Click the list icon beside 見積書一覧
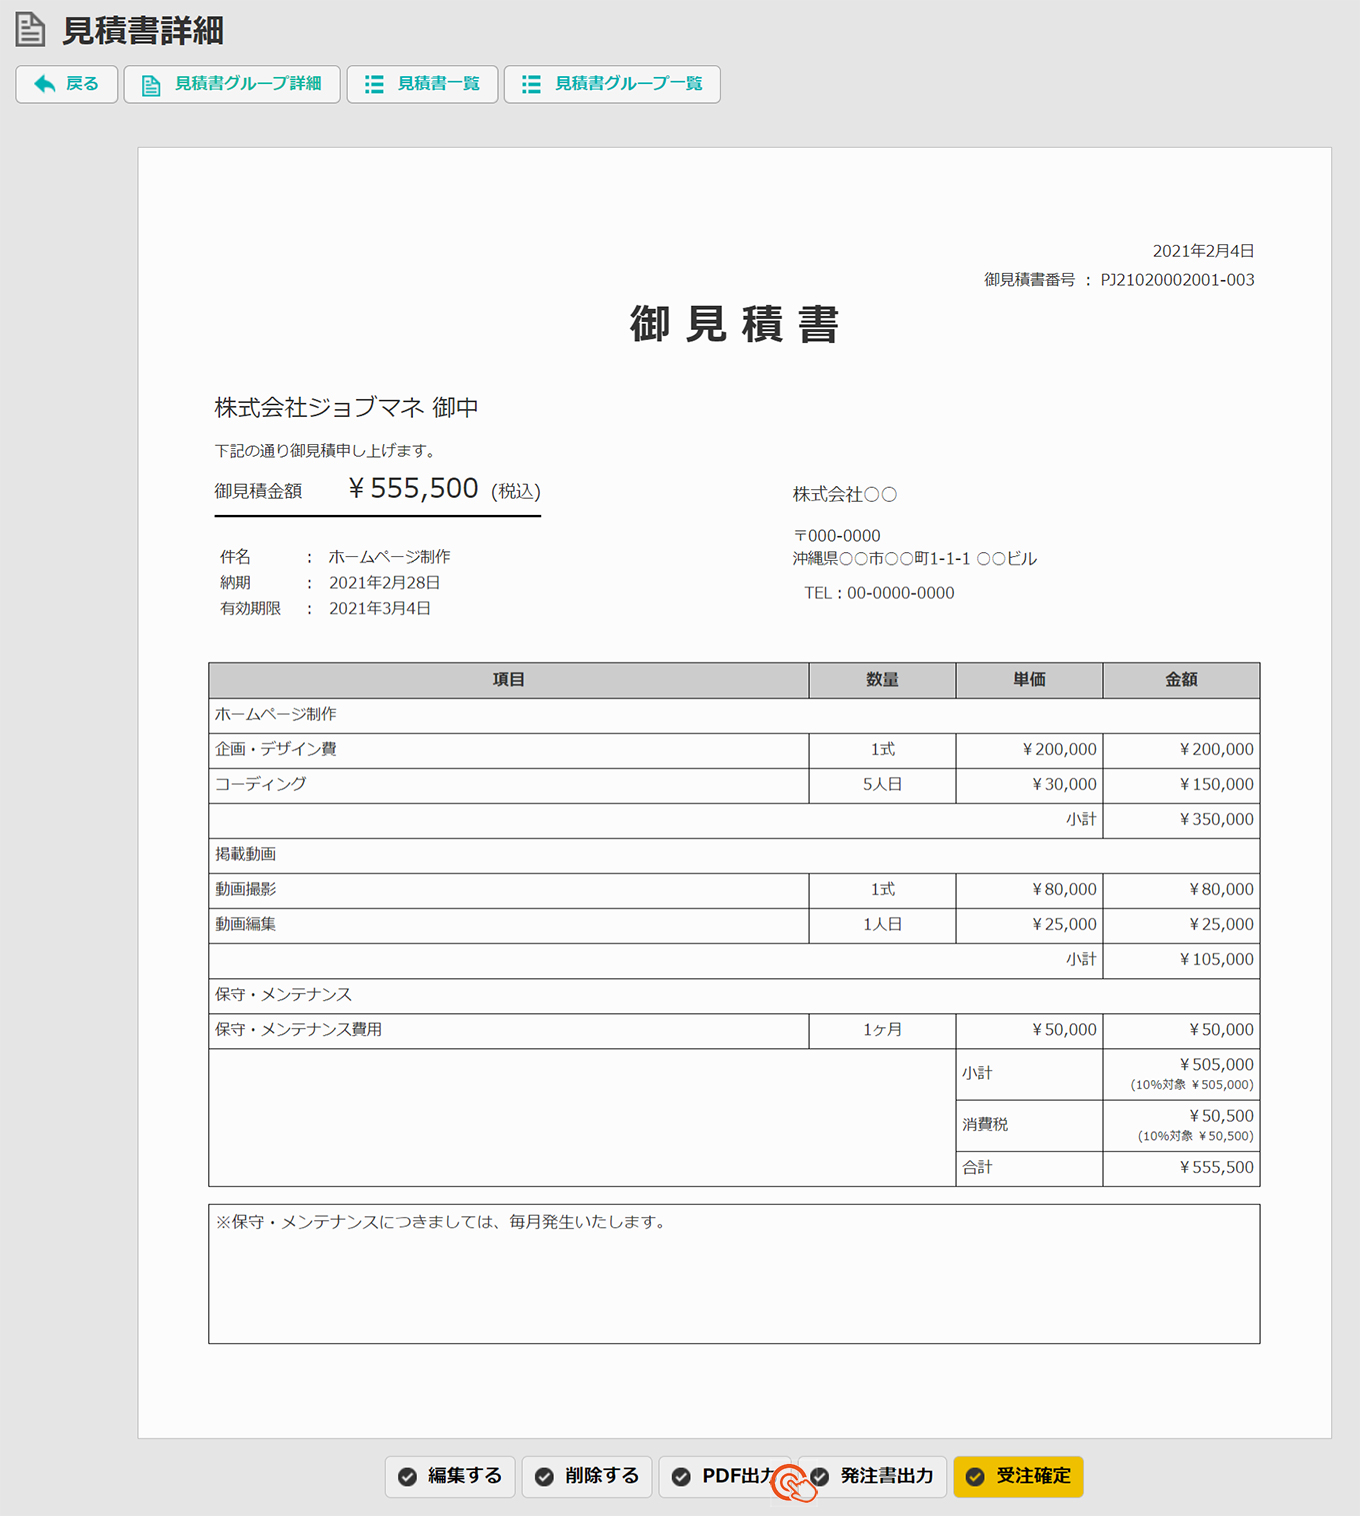Screen dimensions: 1360x1516 [x=374, y=84]
